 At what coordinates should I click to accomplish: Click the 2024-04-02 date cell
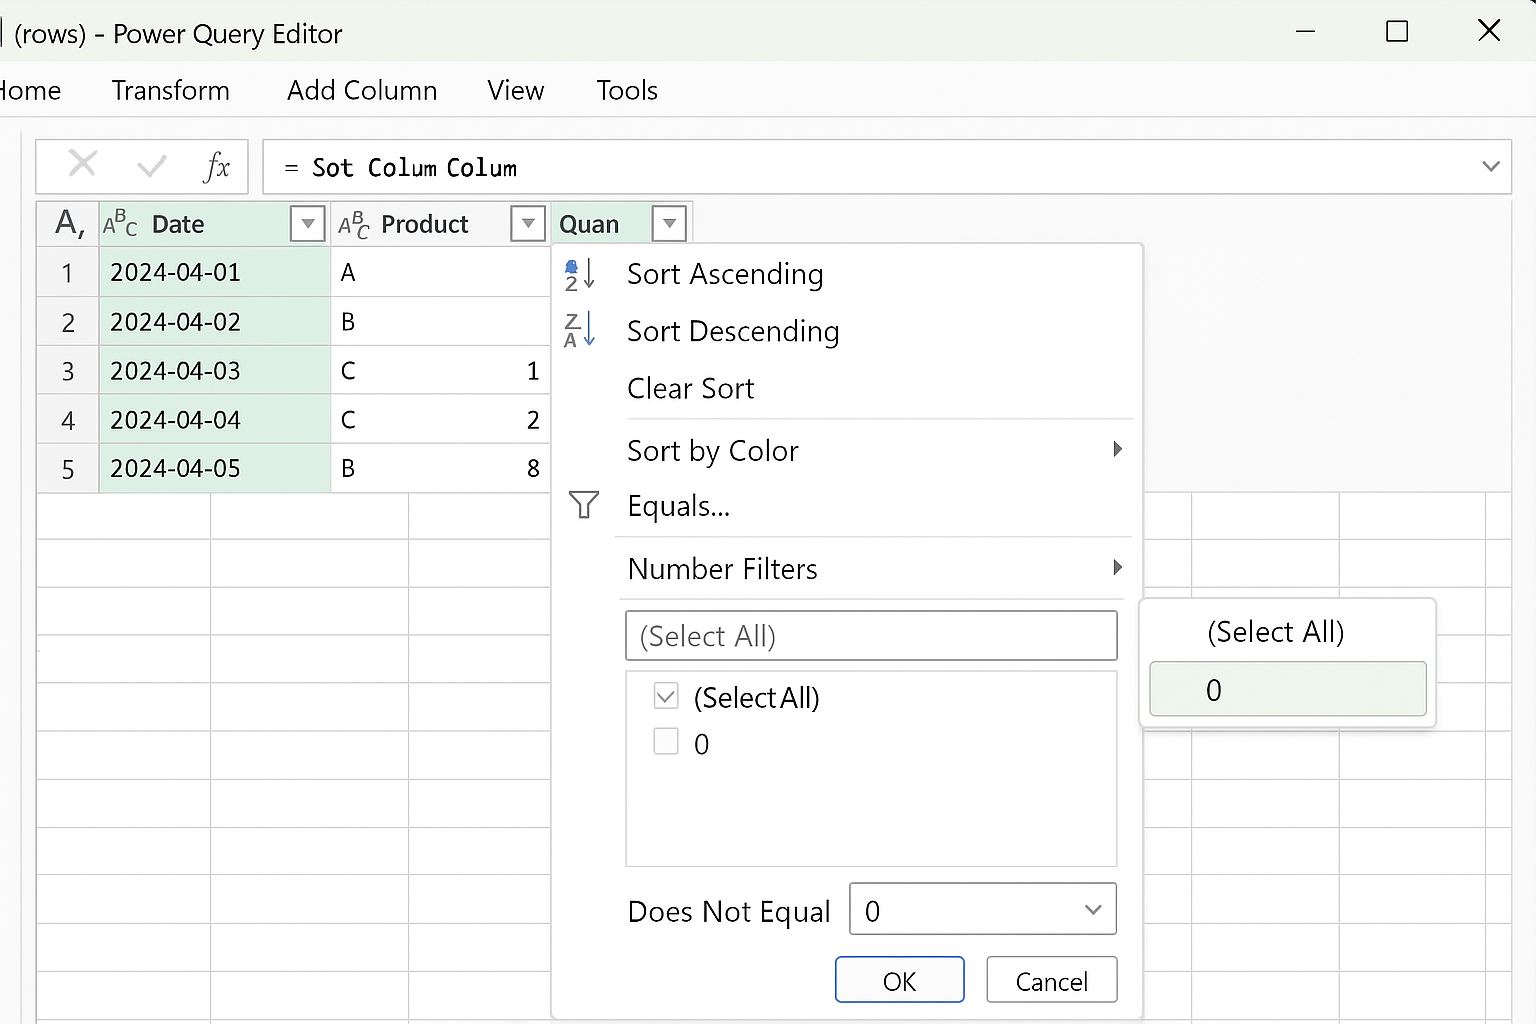click(215, 322)
